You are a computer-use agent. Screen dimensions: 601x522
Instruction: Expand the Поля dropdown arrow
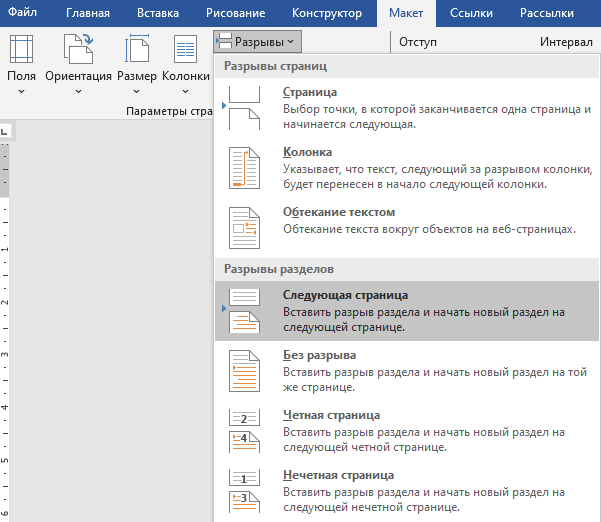point(21,92)
